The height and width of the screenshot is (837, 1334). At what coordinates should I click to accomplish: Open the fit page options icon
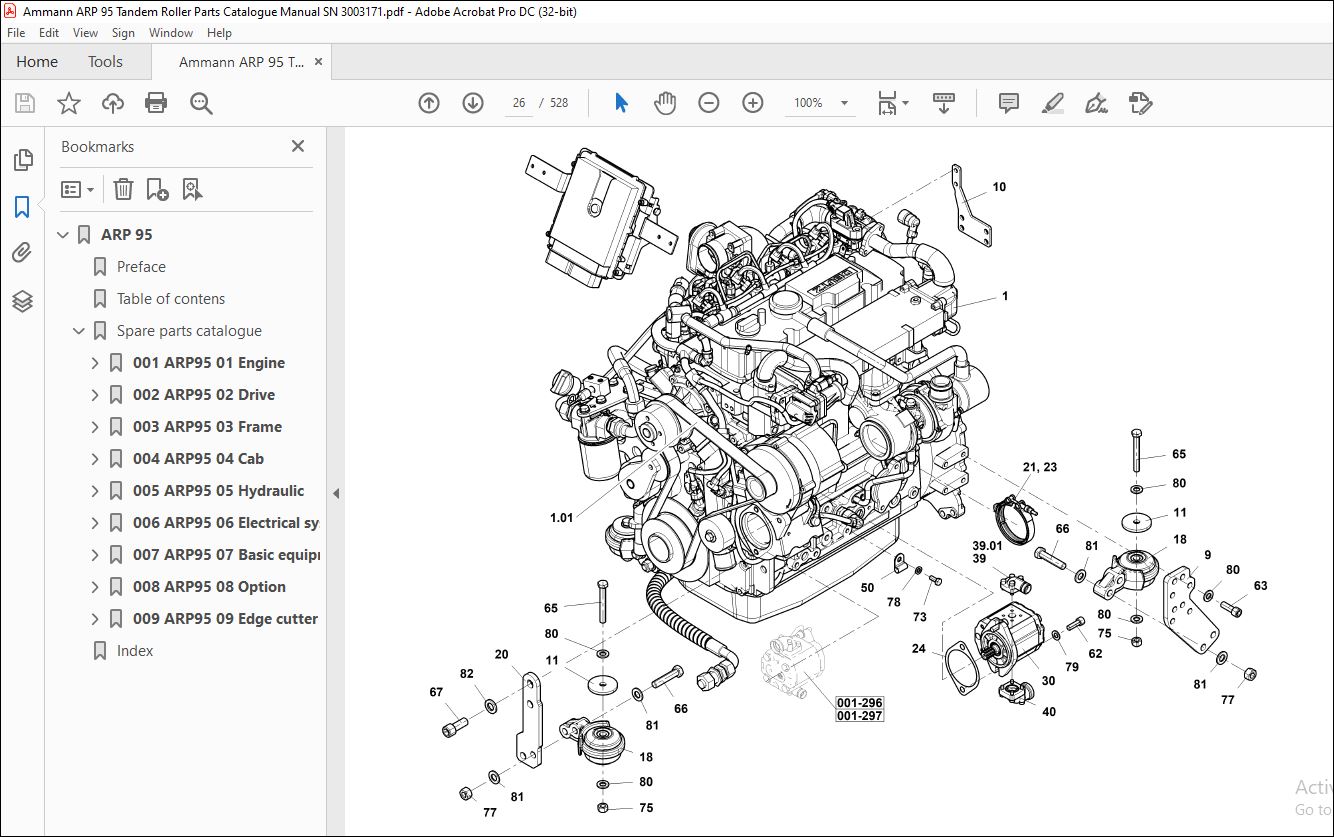[892, 103]
